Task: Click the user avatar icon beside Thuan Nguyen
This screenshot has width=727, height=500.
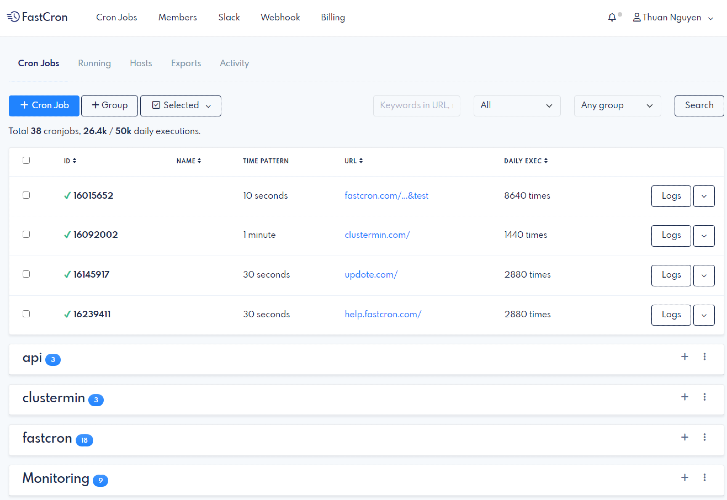Action: coord(637,18)
